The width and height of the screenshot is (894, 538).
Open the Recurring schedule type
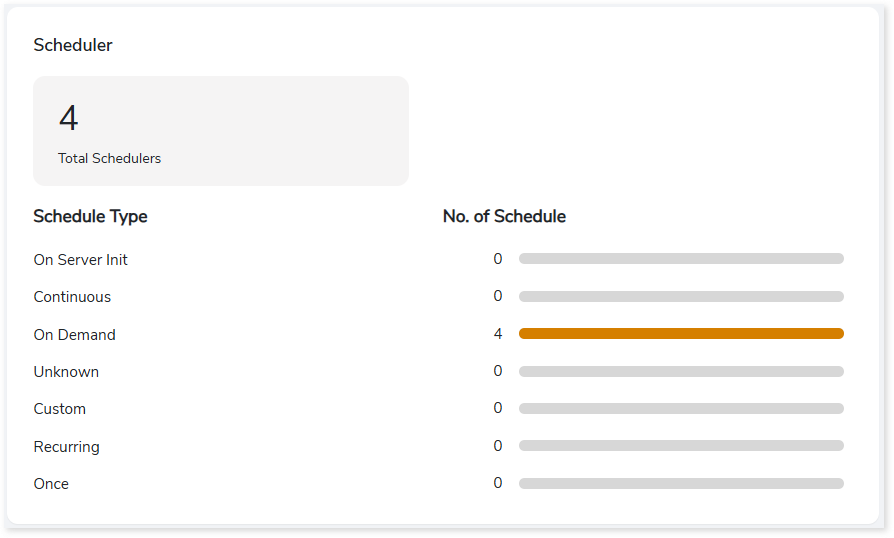67,447
